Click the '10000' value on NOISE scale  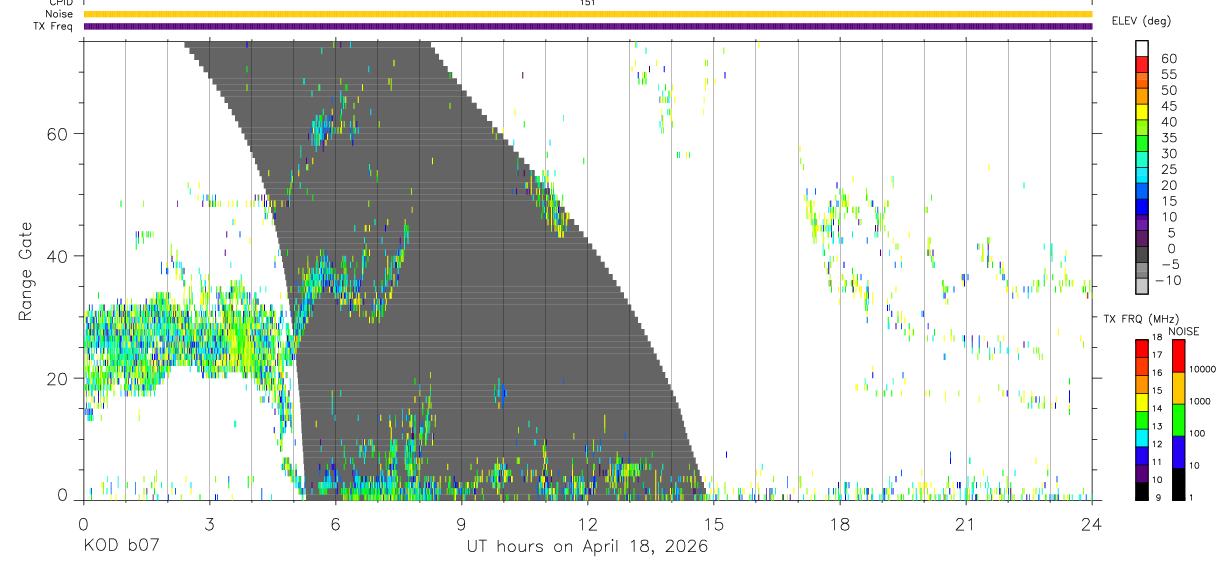point(1204,370)
